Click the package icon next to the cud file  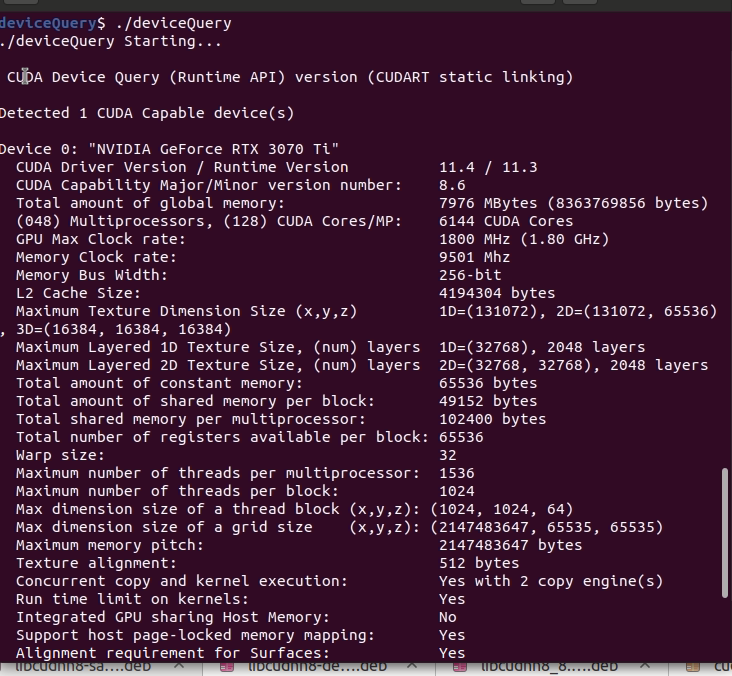(x=692, y=667)
